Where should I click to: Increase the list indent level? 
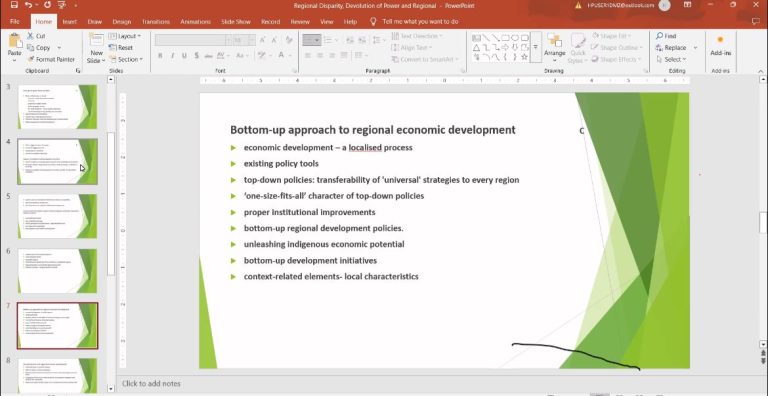tap(362, 40)
